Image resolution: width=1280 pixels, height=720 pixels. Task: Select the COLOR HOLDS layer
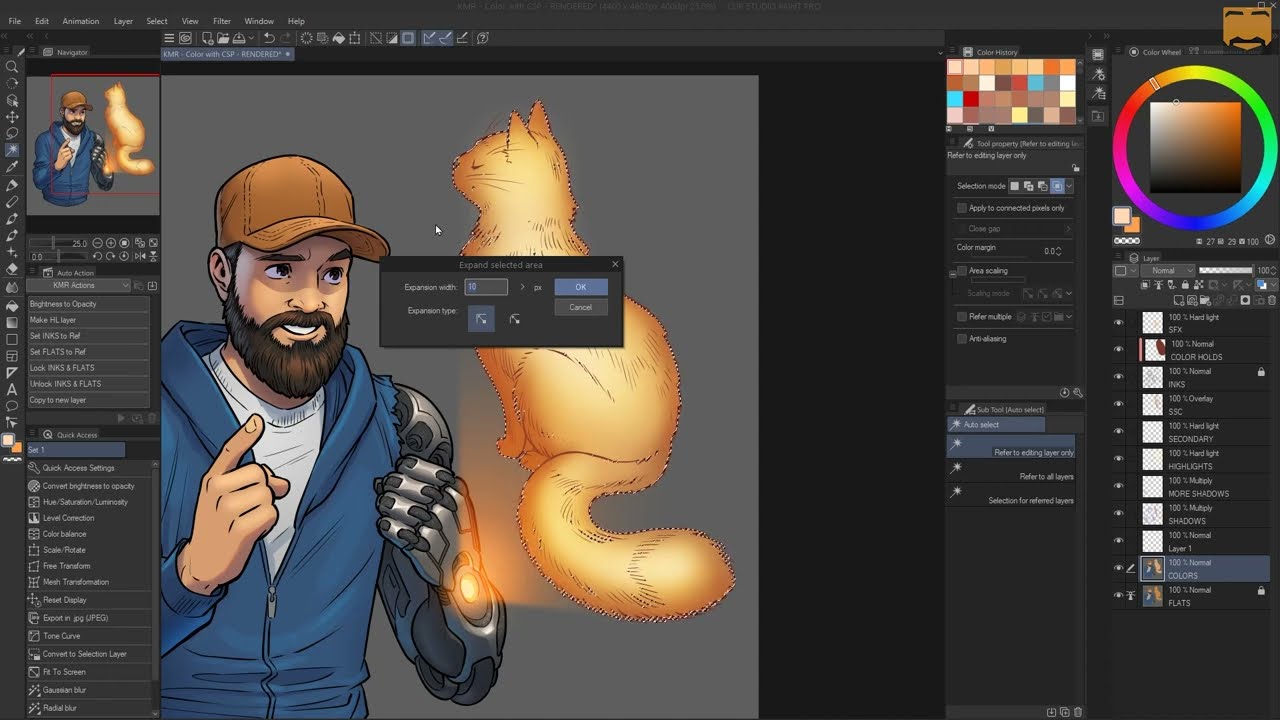tap(1207, 350)
